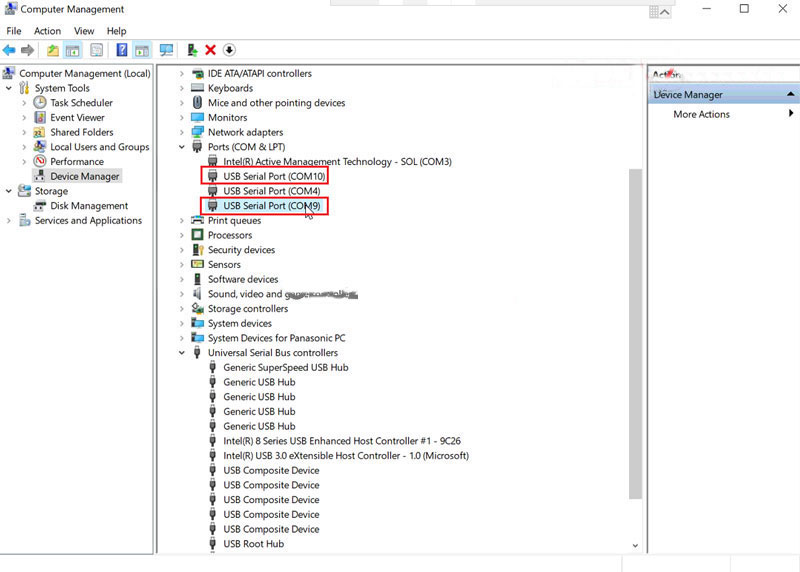Viewport: 800px width, 572px height.
Task: Click the Properties toolbar icon
Action: [x=96, y=50]
